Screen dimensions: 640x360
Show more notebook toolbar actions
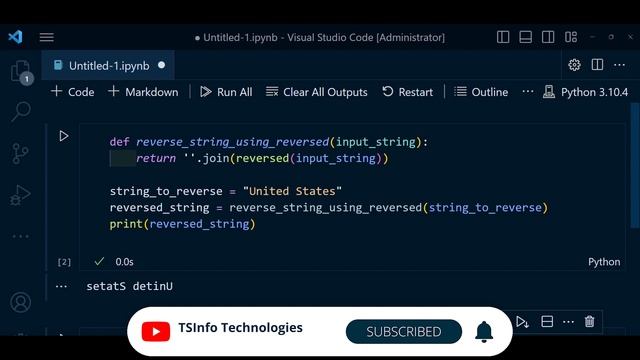(x=528, y=91)
